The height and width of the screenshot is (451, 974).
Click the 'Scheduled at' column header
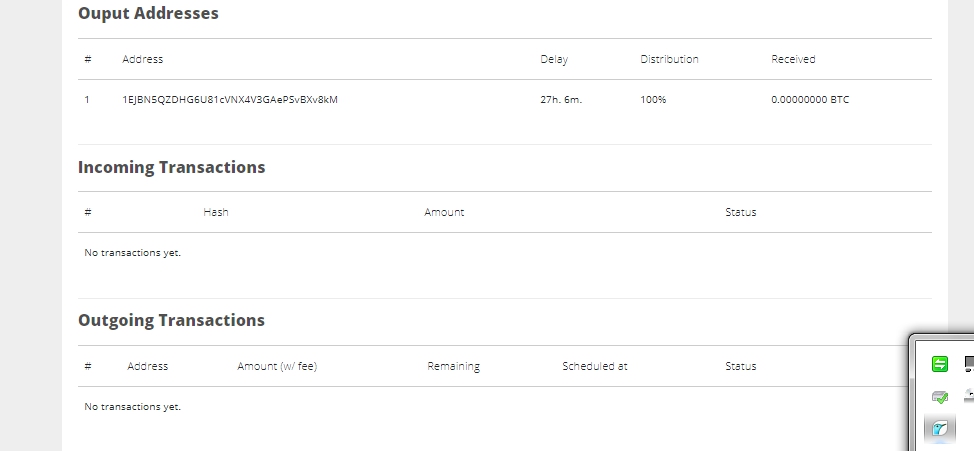[595, 366]
